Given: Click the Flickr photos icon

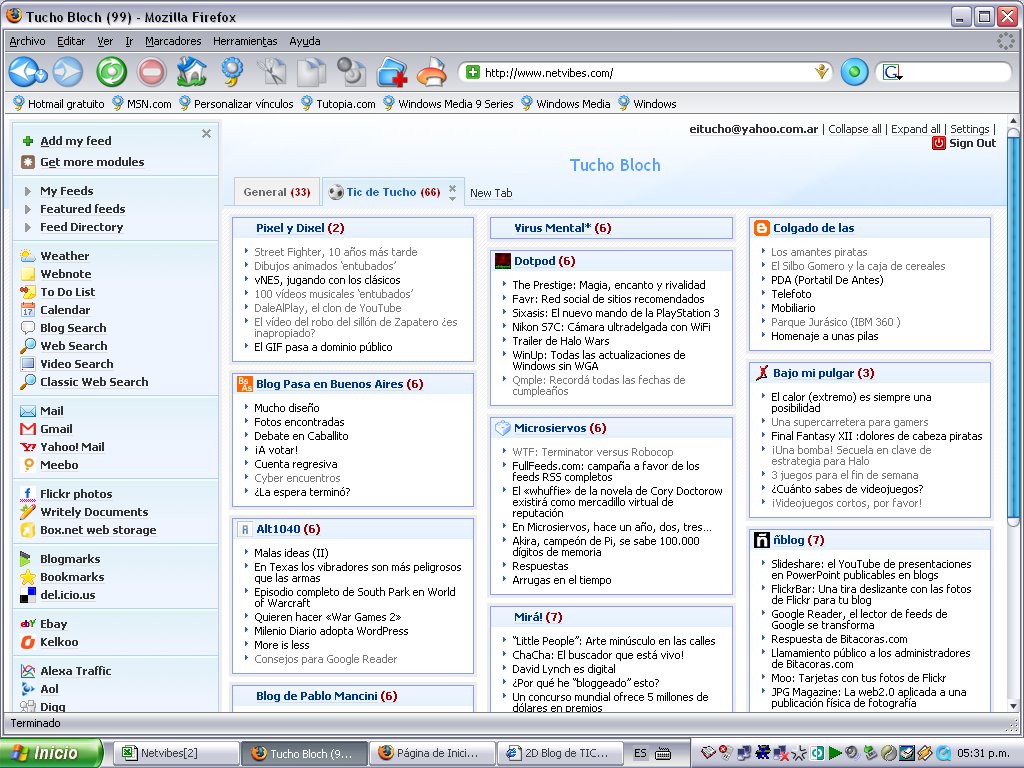Looking at the screenshot, I should pyautogui.click(x=27, y=494).
